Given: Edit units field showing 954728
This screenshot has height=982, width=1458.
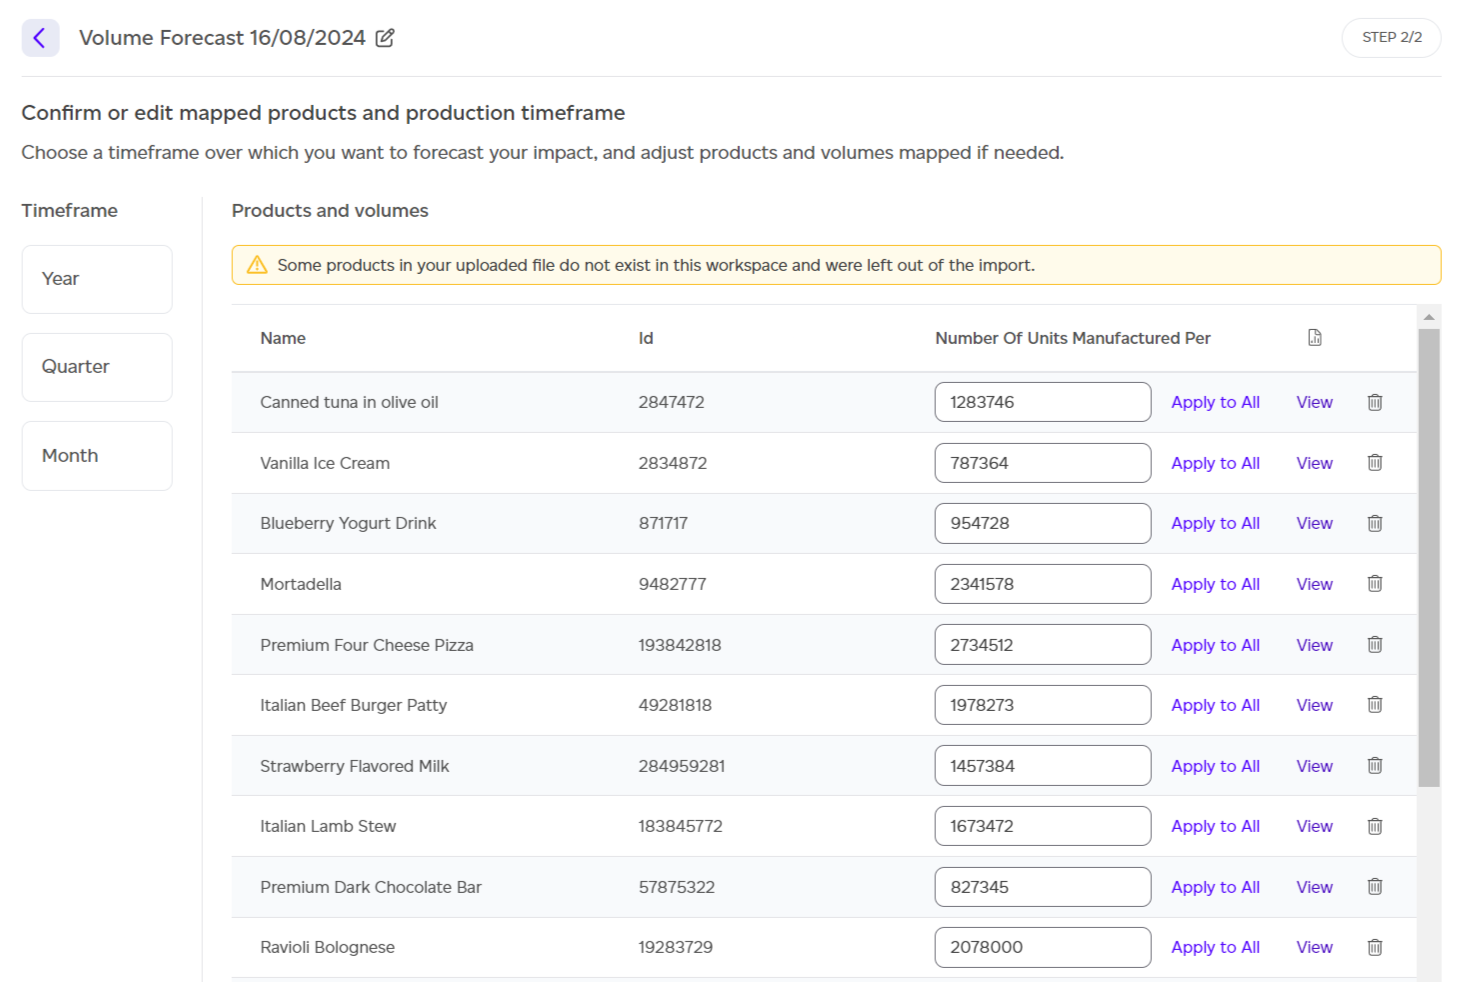Looking at the screenshot, I should click(x=1043, y=523).
